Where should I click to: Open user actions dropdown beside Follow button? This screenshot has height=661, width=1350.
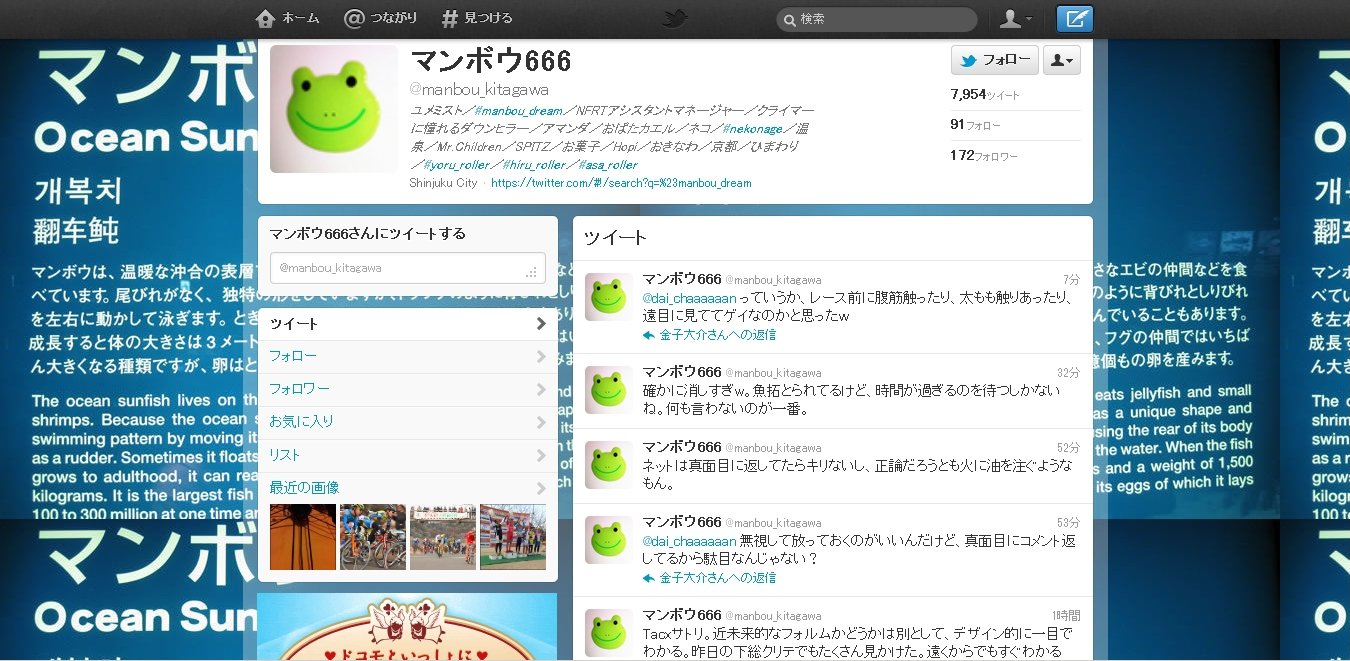coord(1061,61)
